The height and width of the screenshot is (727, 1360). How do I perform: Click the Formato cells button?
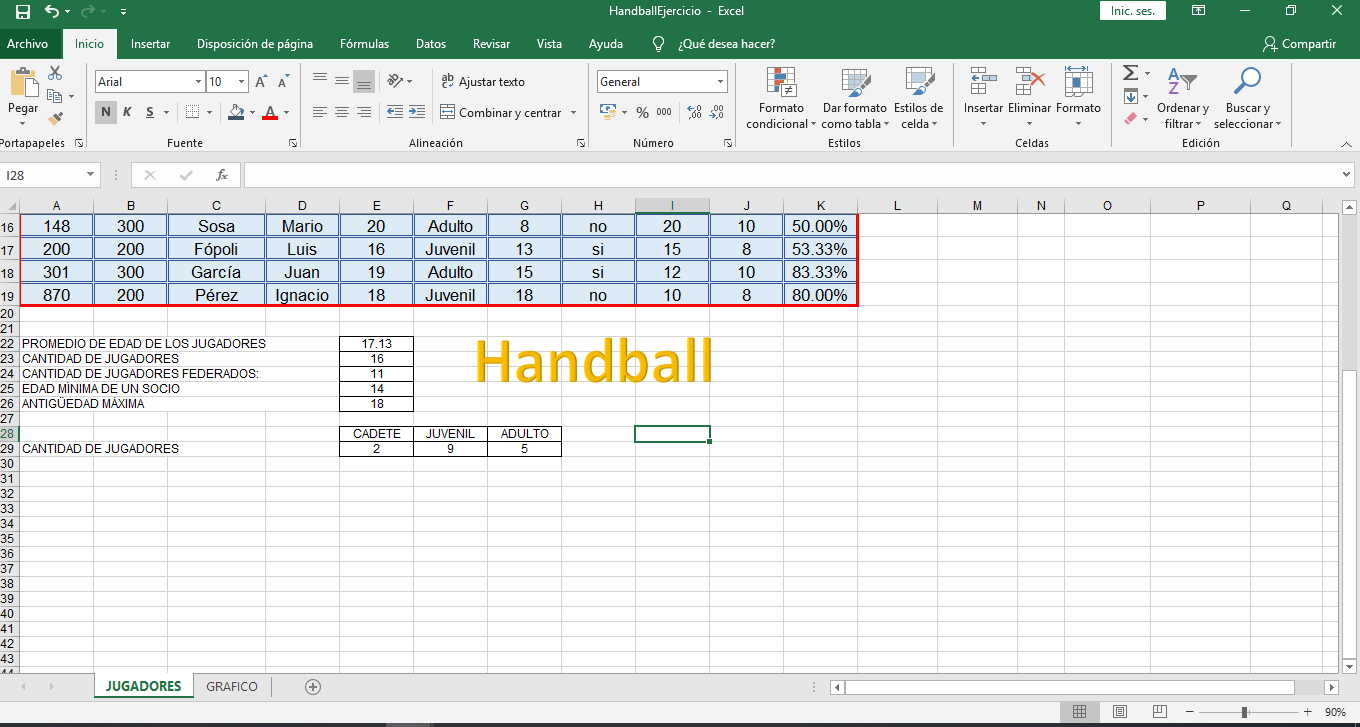coord(1078,98)
